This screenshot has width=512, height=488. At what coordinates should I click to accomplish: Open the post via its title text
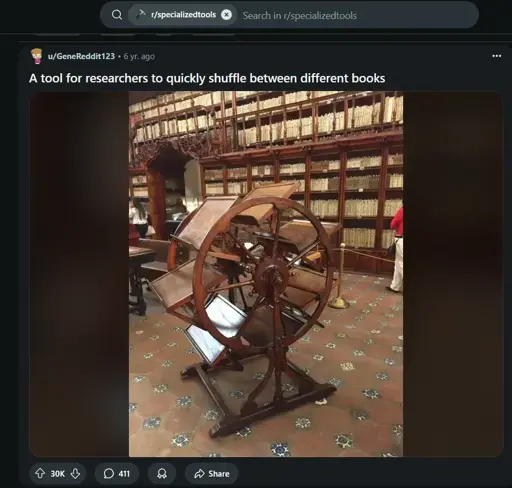click(207, 78)
